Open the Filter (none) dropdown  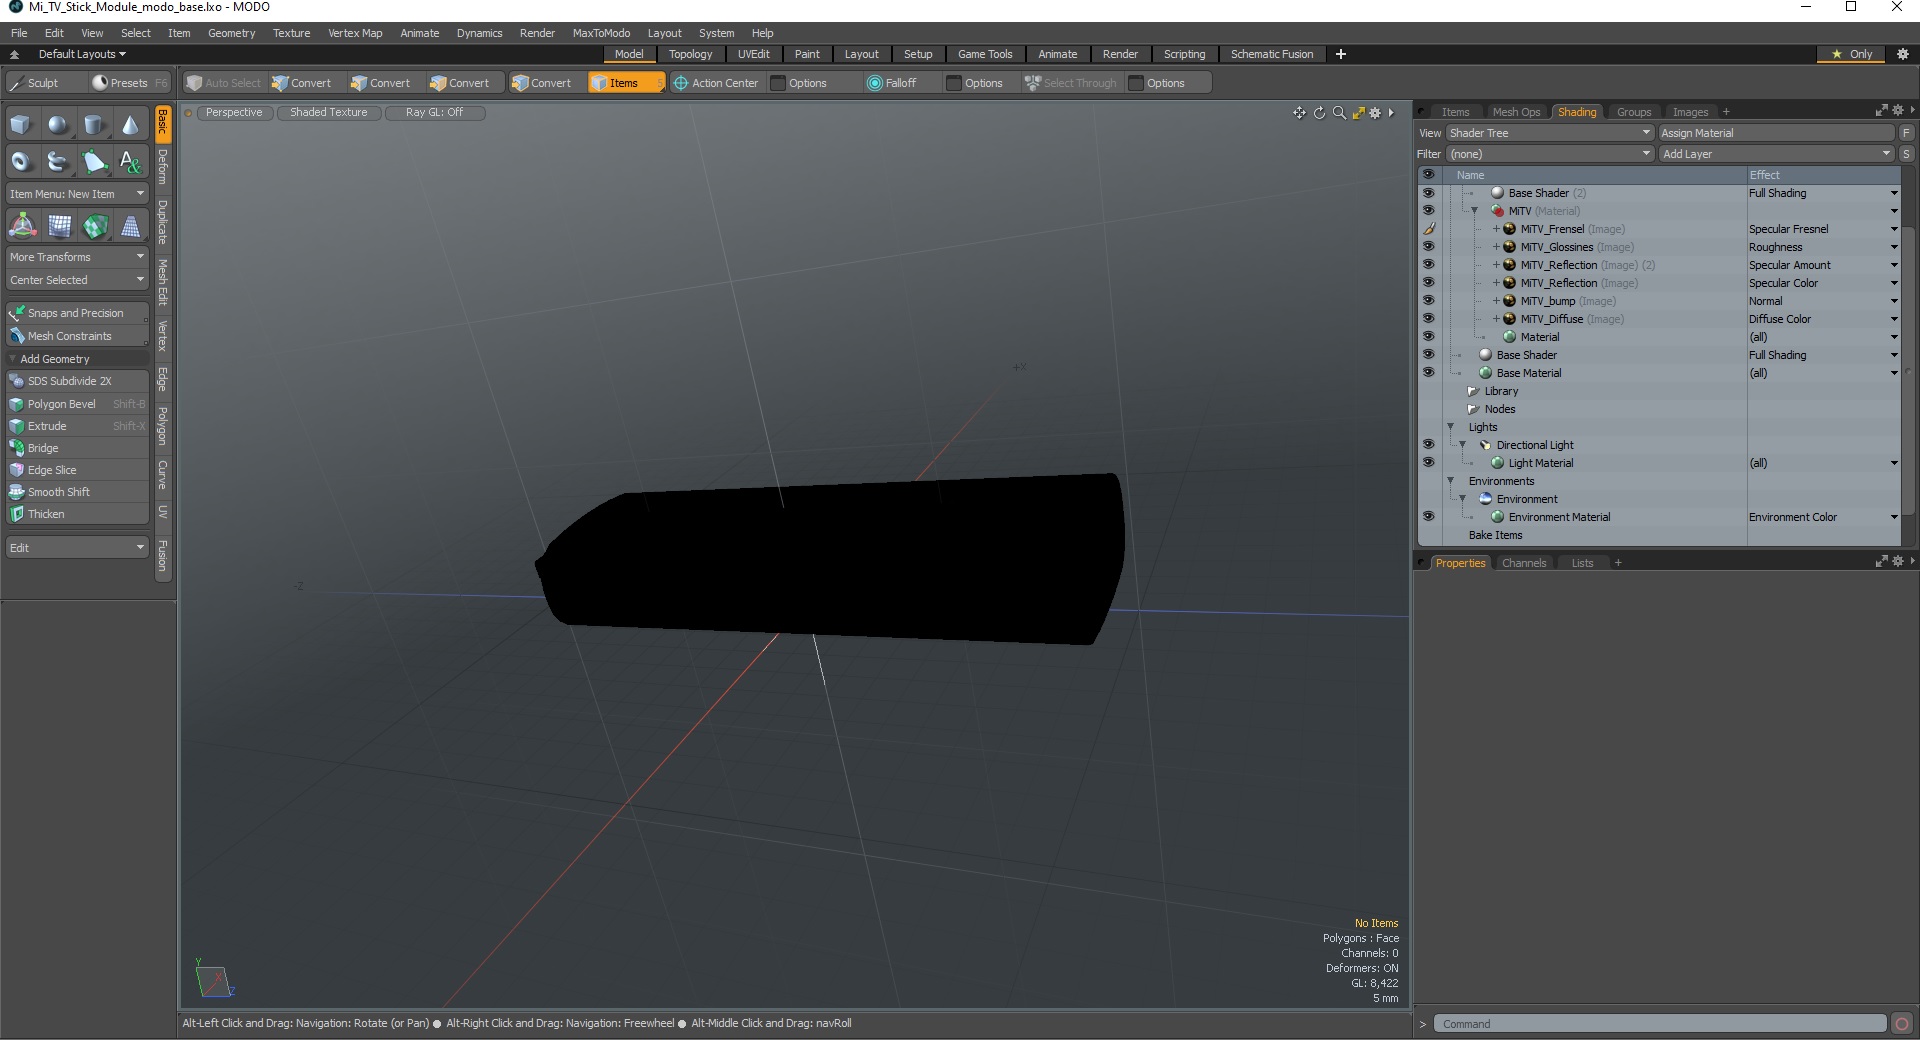click(x=1550, y=154)
